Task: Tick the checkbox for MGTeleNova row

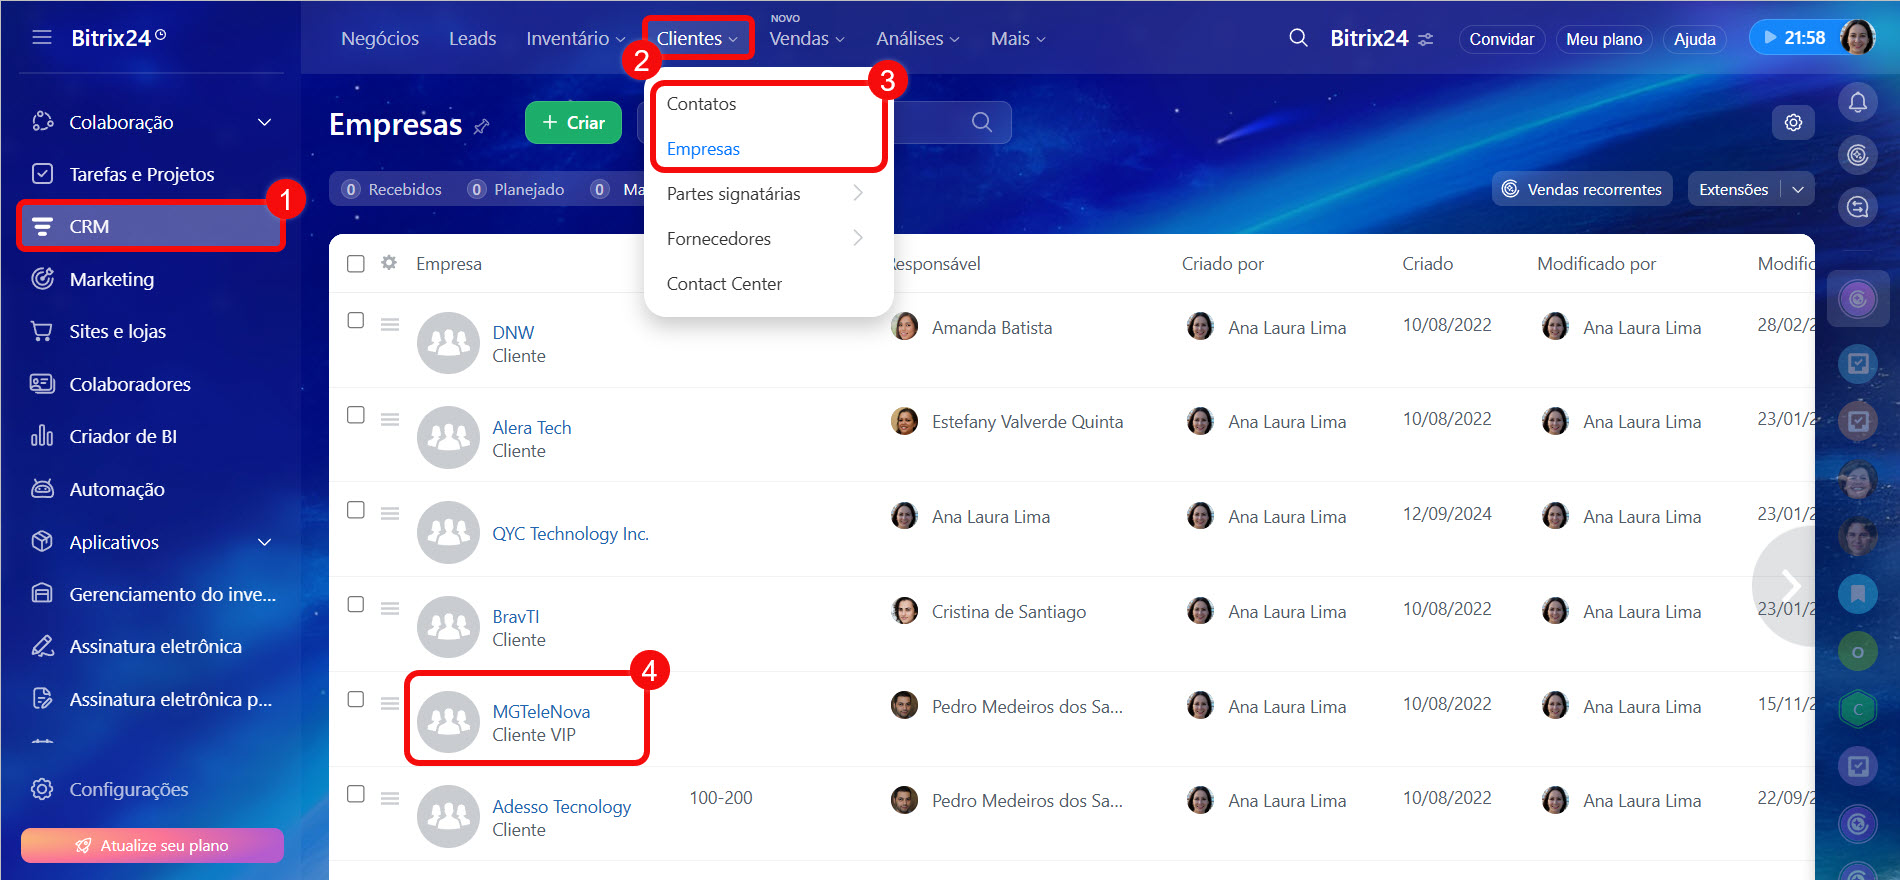Action: point(356,700)
